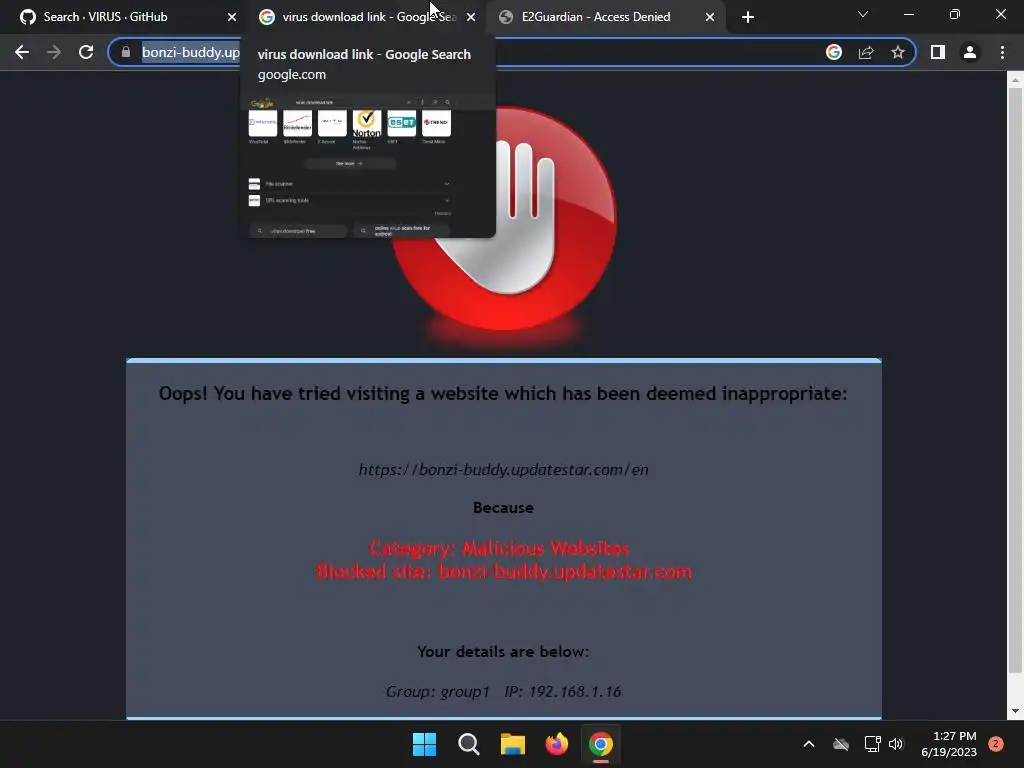1024x768 pixels.
Task: Close the virus download link tab
Action: coord(471,17)
